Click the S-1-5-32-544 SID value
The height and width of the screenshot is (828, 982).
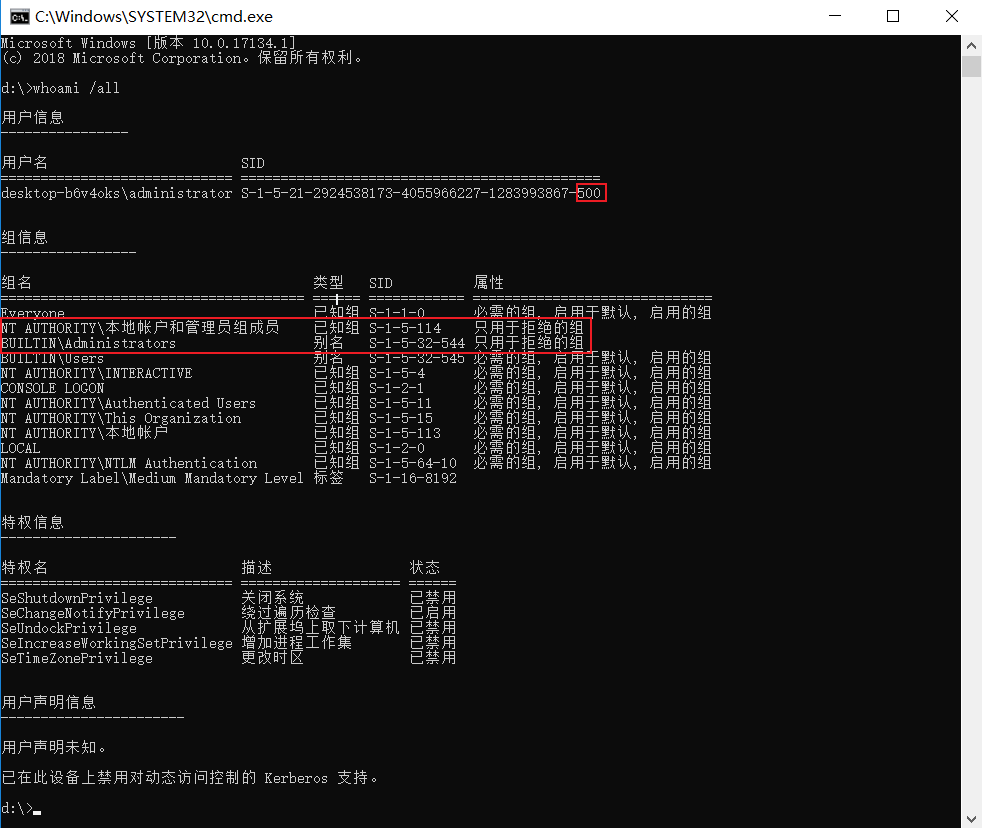point(416,343)
